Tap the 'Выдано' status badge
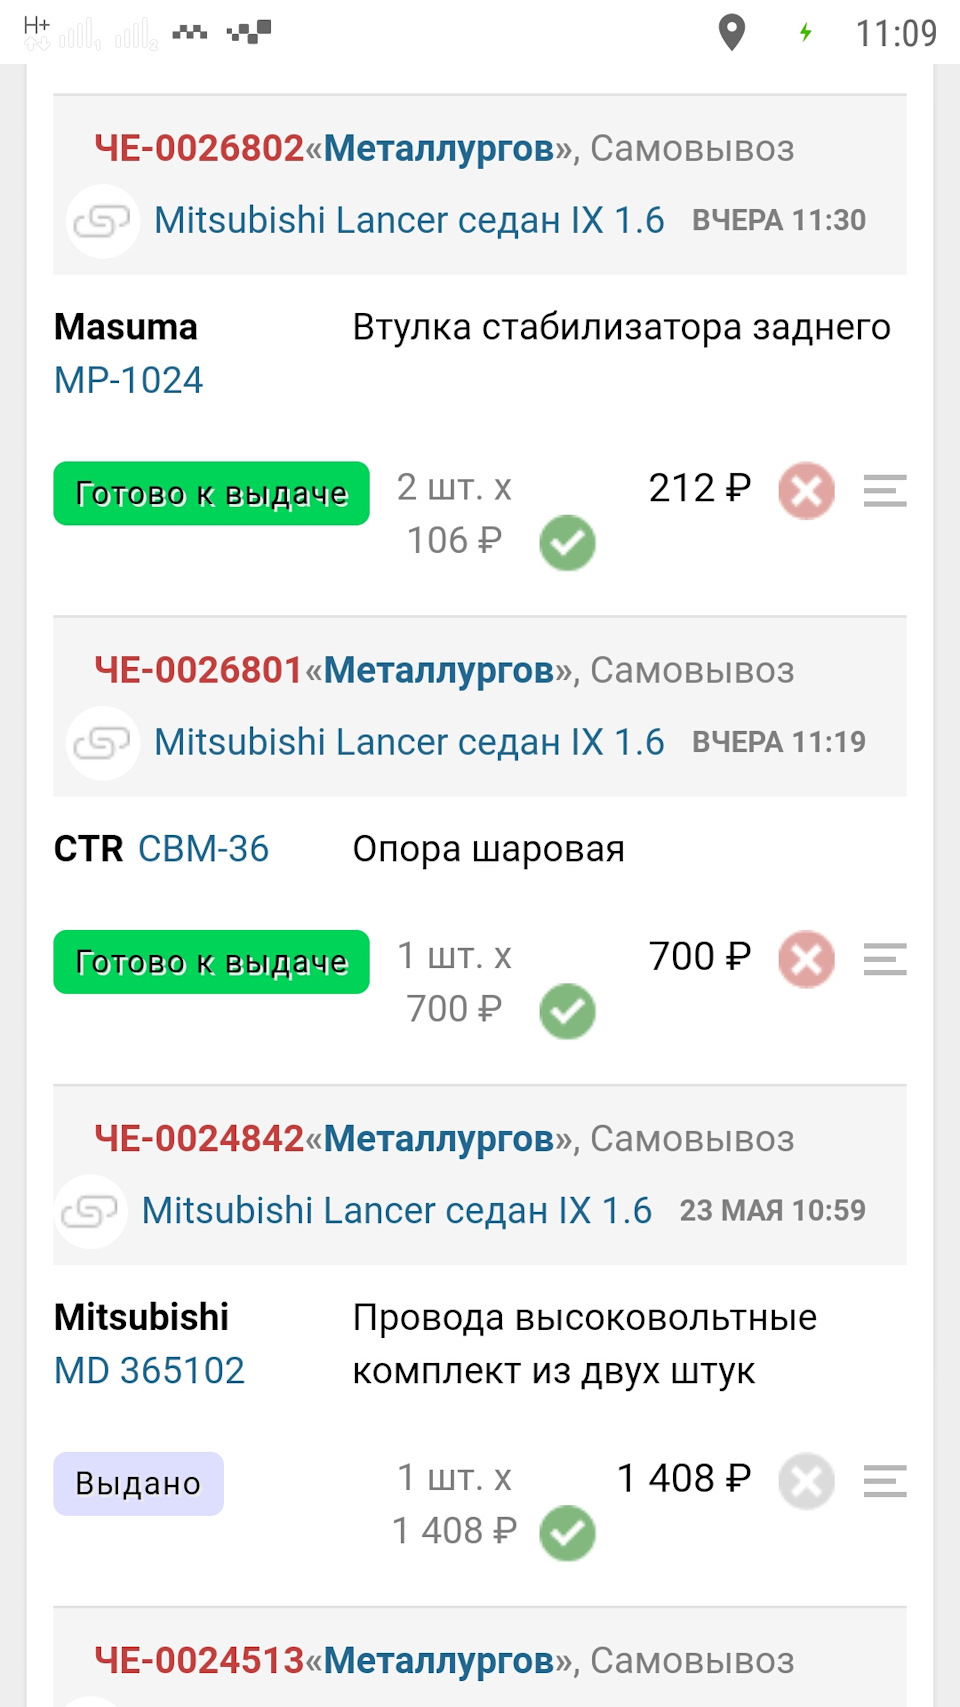960x1707 pixels. tap(138, 1484)
